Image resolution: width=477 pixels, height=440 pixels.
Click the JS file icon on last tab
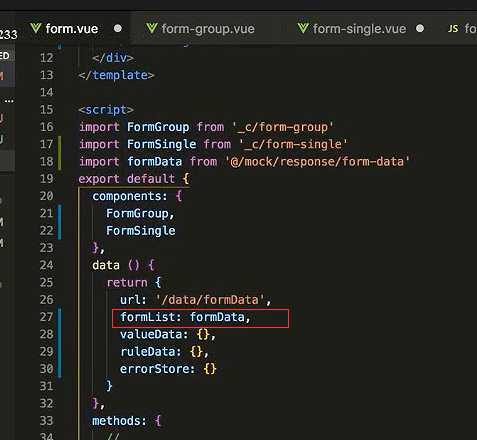[453, 29]
